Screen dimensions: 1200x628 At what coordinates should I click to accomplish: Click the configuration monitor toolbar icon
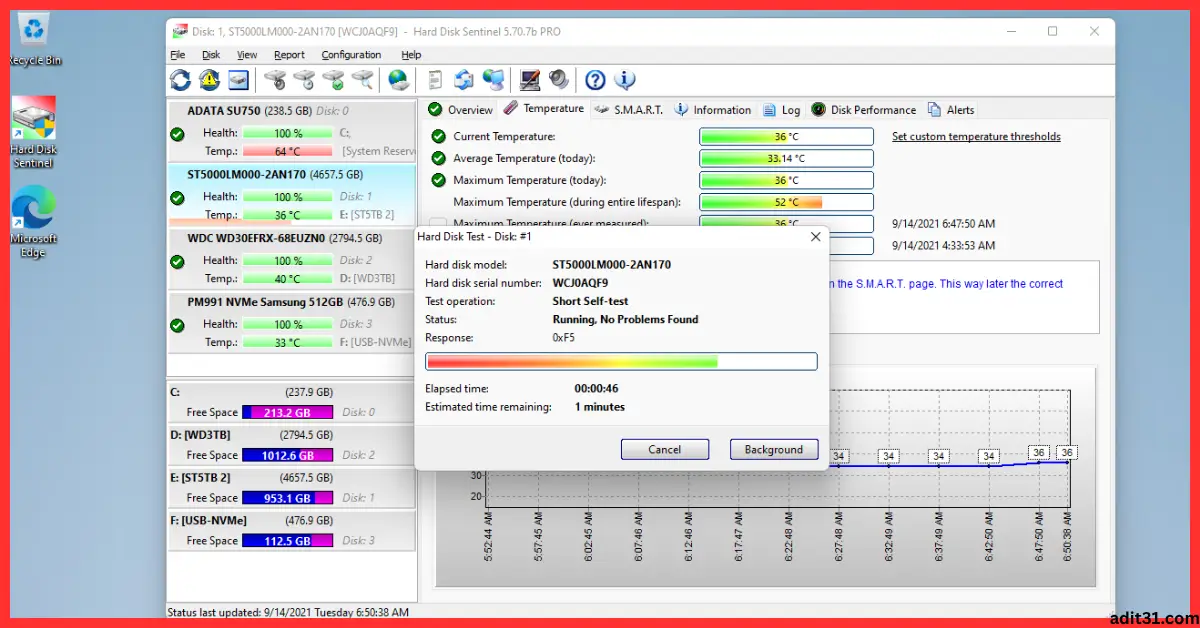pos(530,80)
